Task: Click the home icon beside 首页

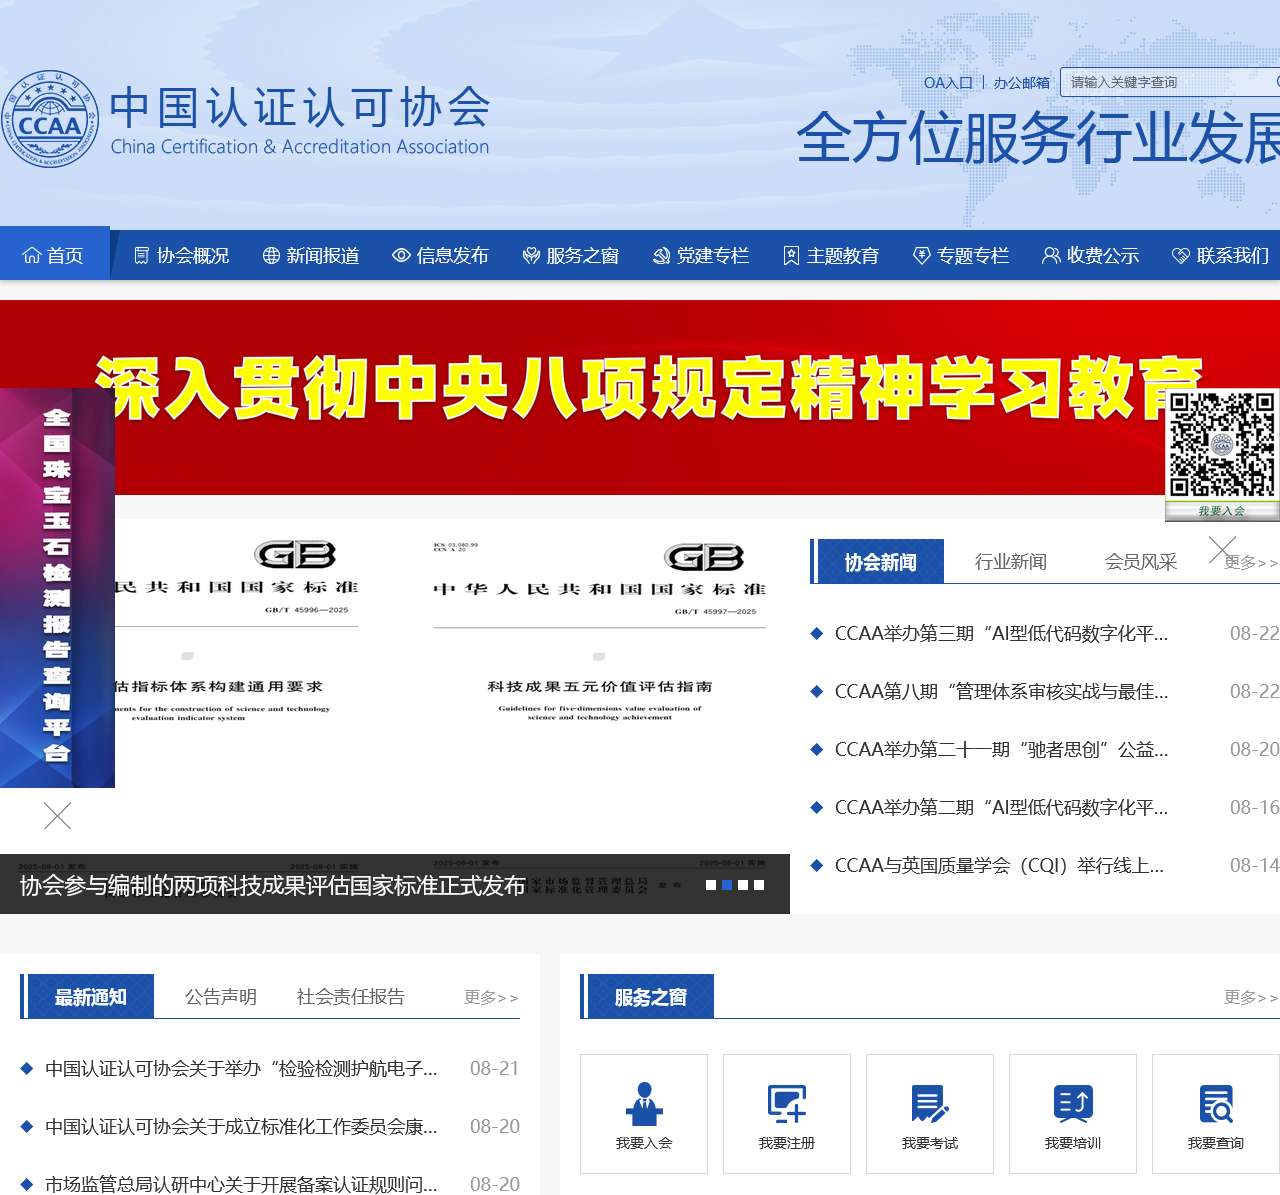Action: pos(34,255)
